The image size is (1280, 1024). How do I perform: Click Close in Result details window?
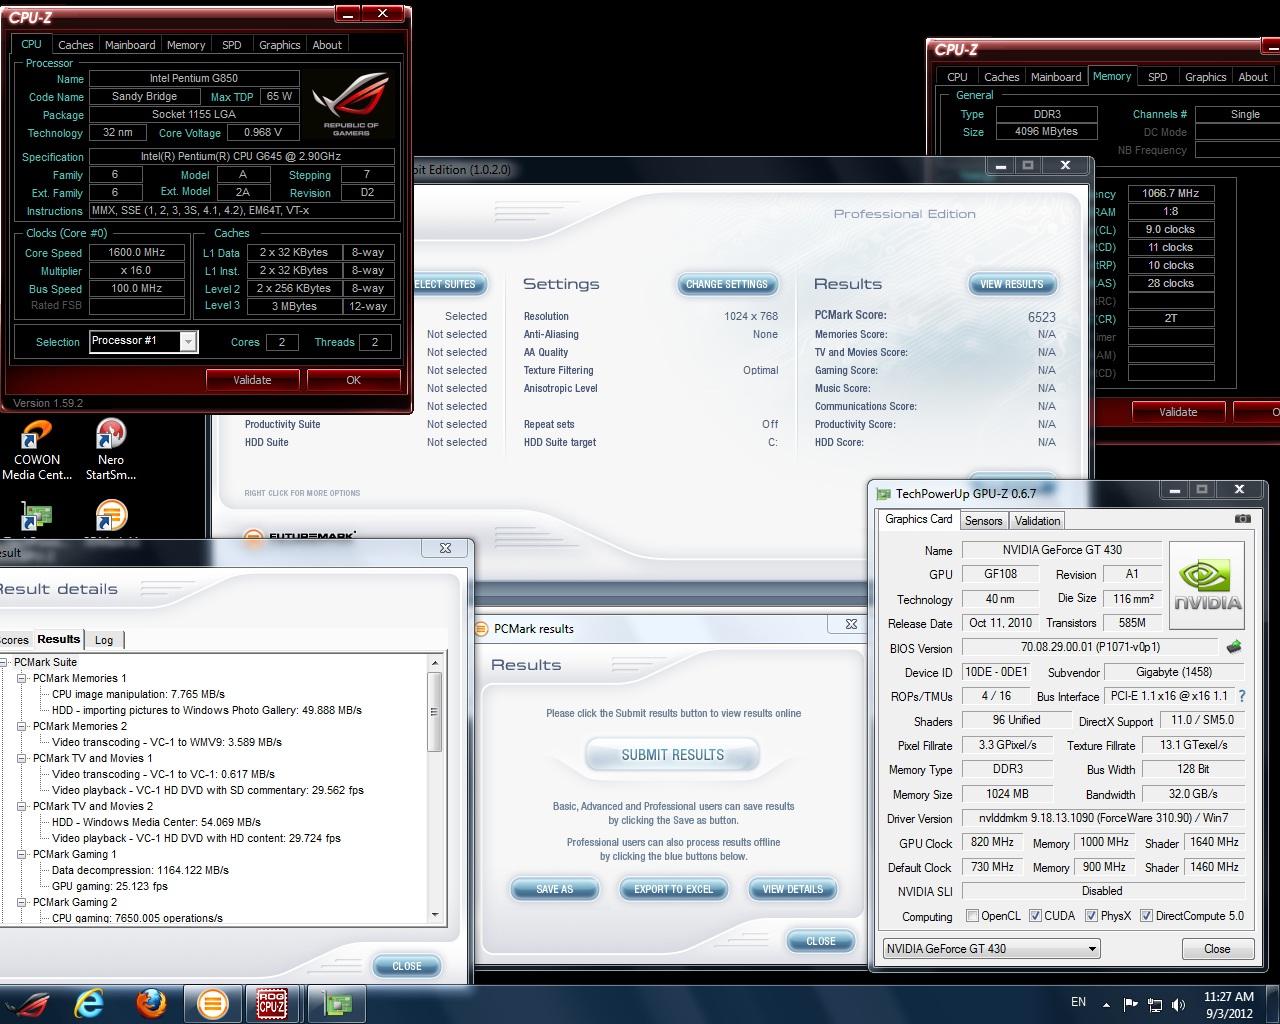click(407, 966)
